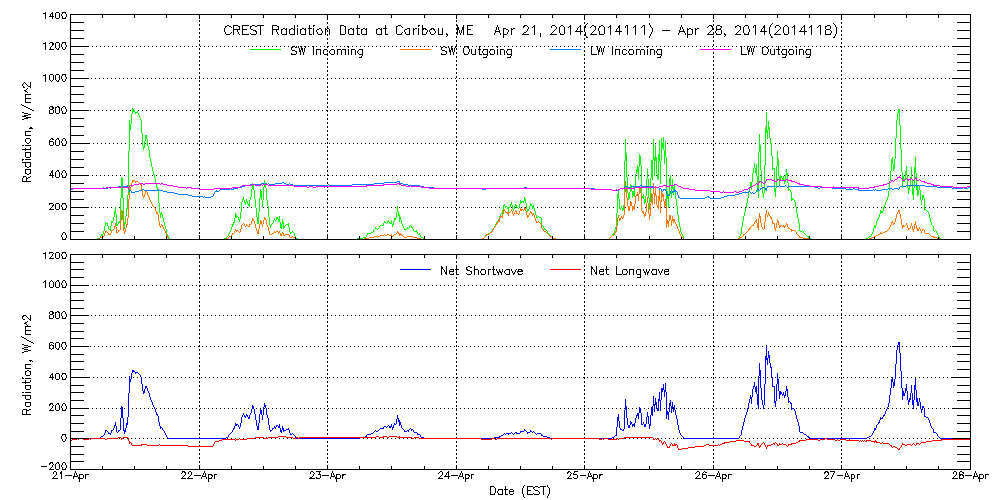Click the Net Longwave legend label

[x=629, y=271]
